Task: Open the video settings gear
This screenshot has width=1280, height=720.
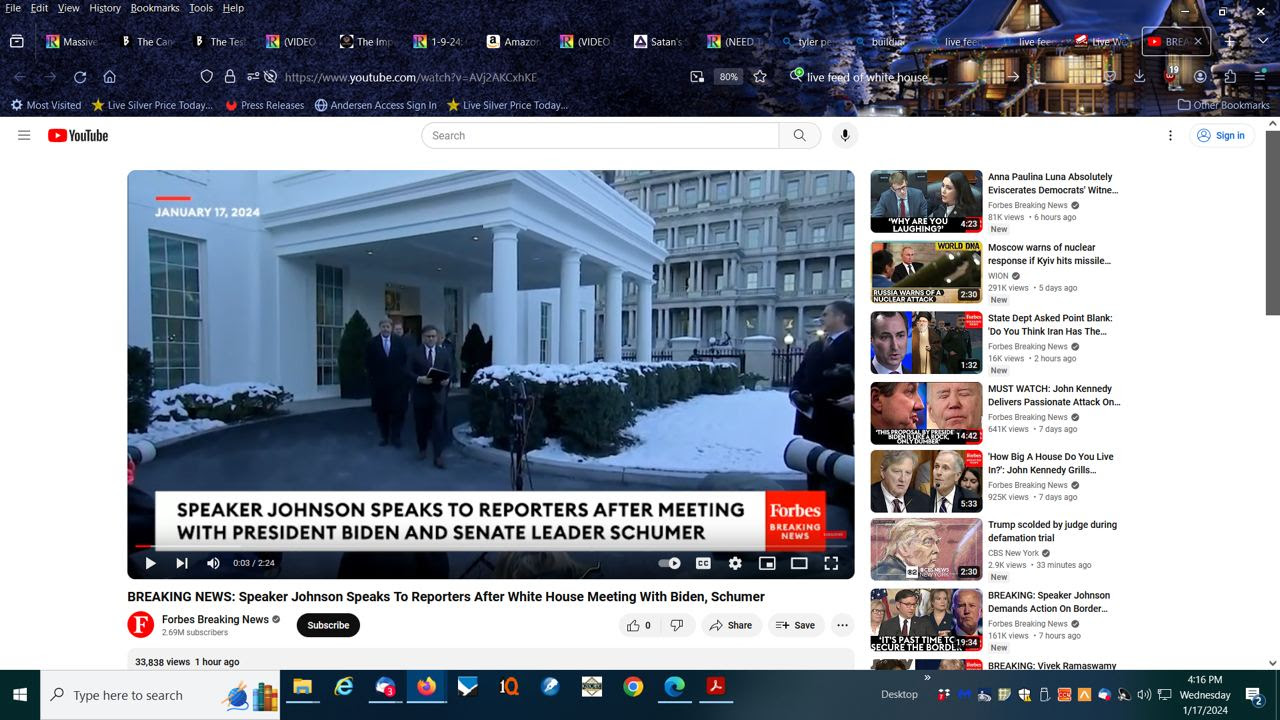Action: 735,563
